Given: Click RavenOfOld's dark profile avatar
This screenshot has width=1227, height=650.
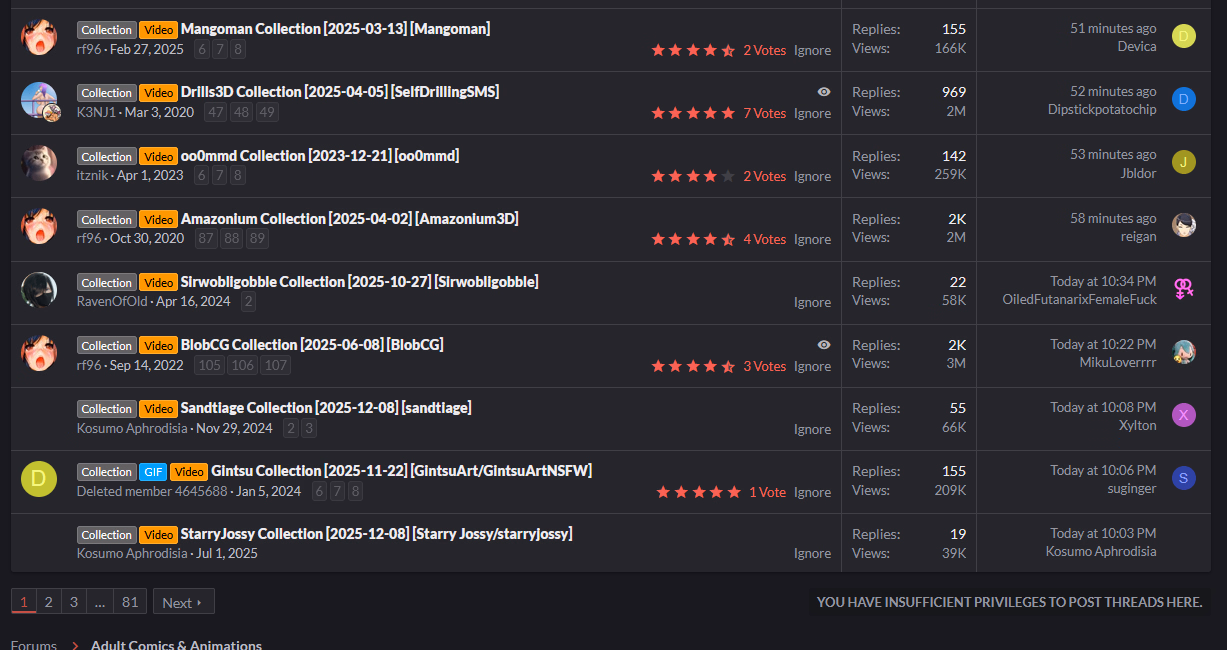Looking at the screenshot, I should tap(39, 290).
